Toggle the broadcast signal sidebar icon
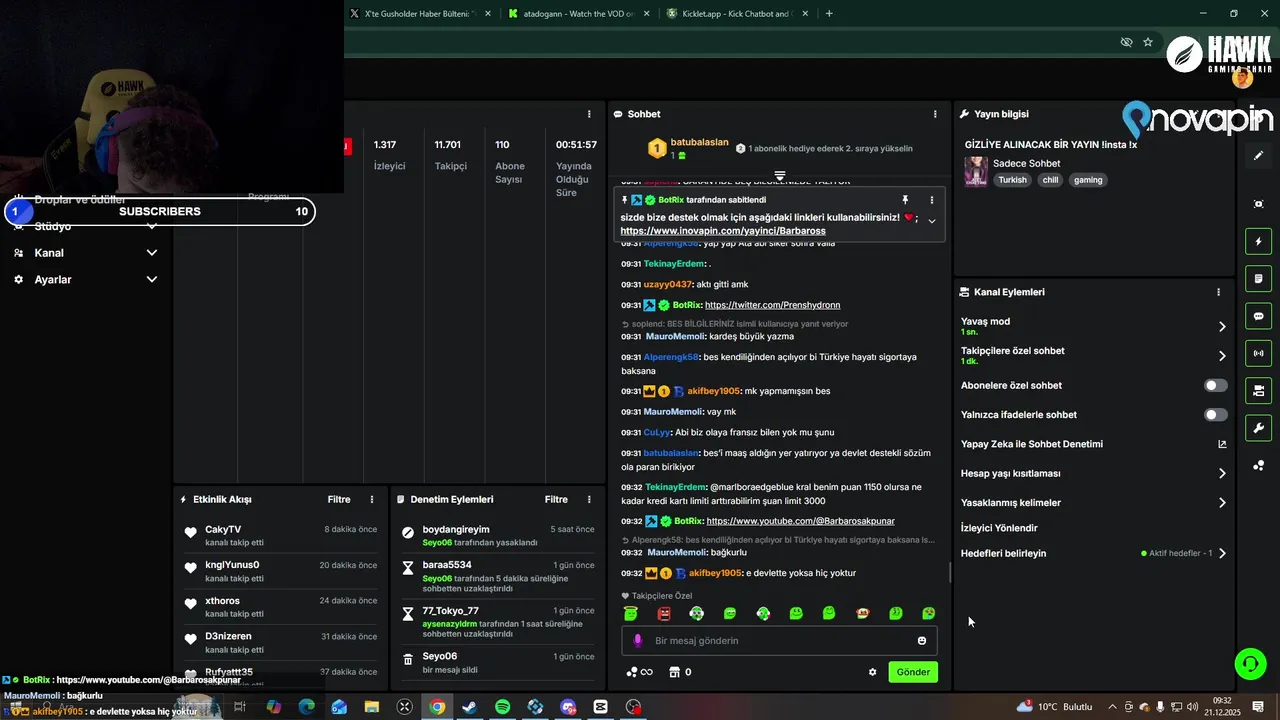The height and width of the screenshot is (720, 1280). [x=1258, y=353]
